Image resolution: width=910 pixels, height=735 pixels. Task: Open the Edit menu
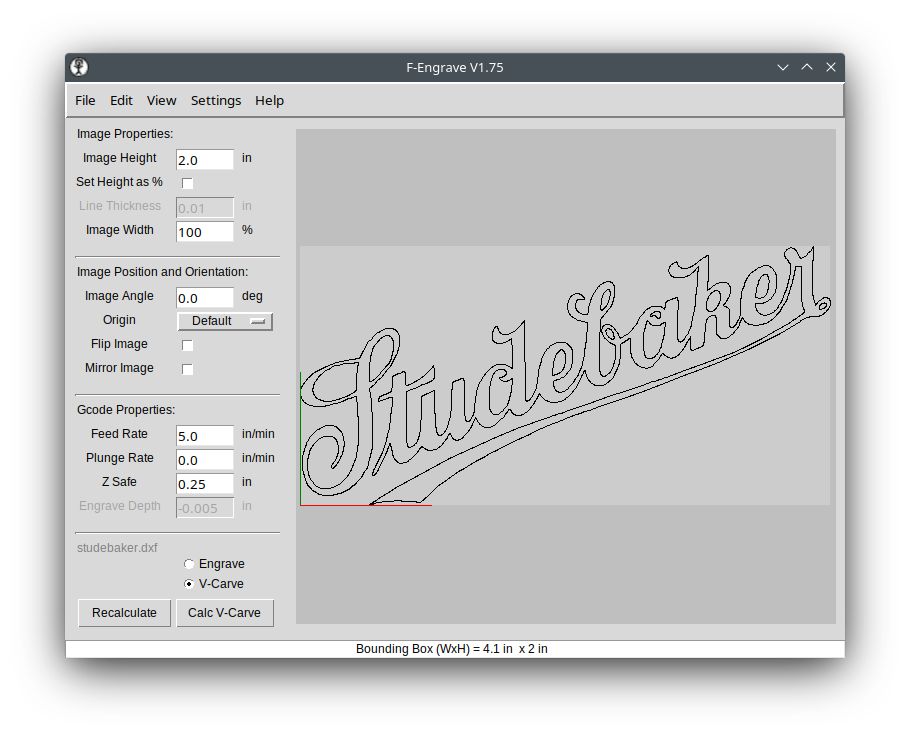point(121,100)
